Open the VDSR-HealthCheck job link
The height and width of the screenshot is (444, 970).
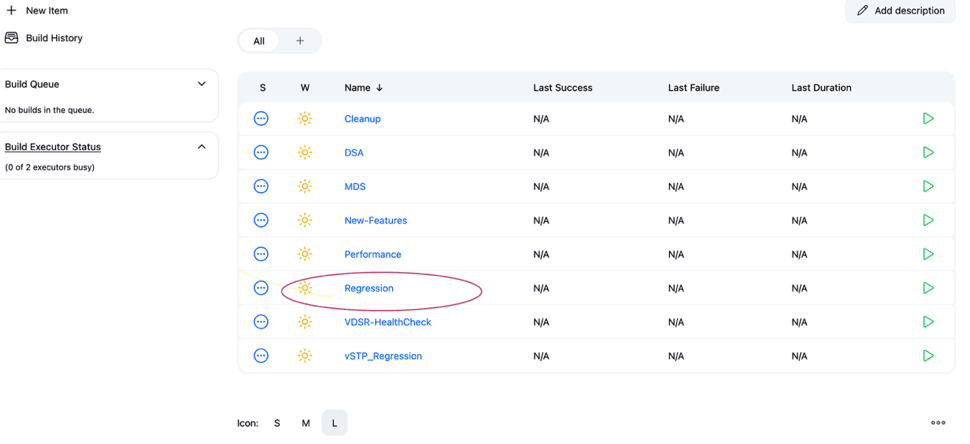pyautogui.click(x=388, y=322)
